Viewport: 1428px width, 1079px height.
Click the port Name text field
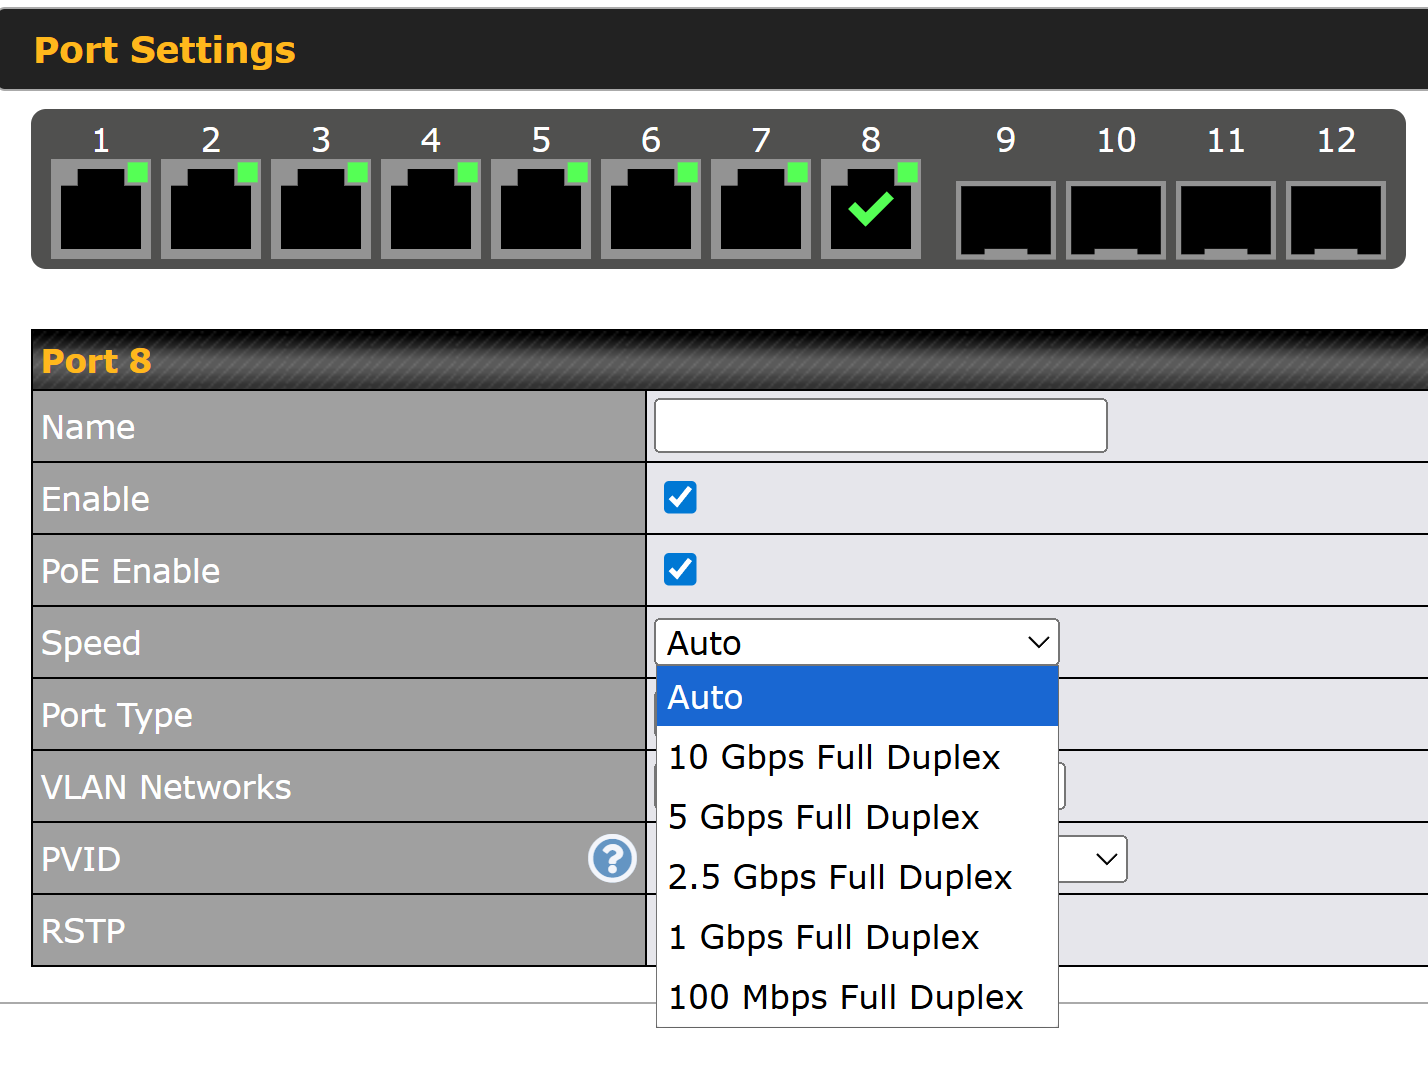880,426
